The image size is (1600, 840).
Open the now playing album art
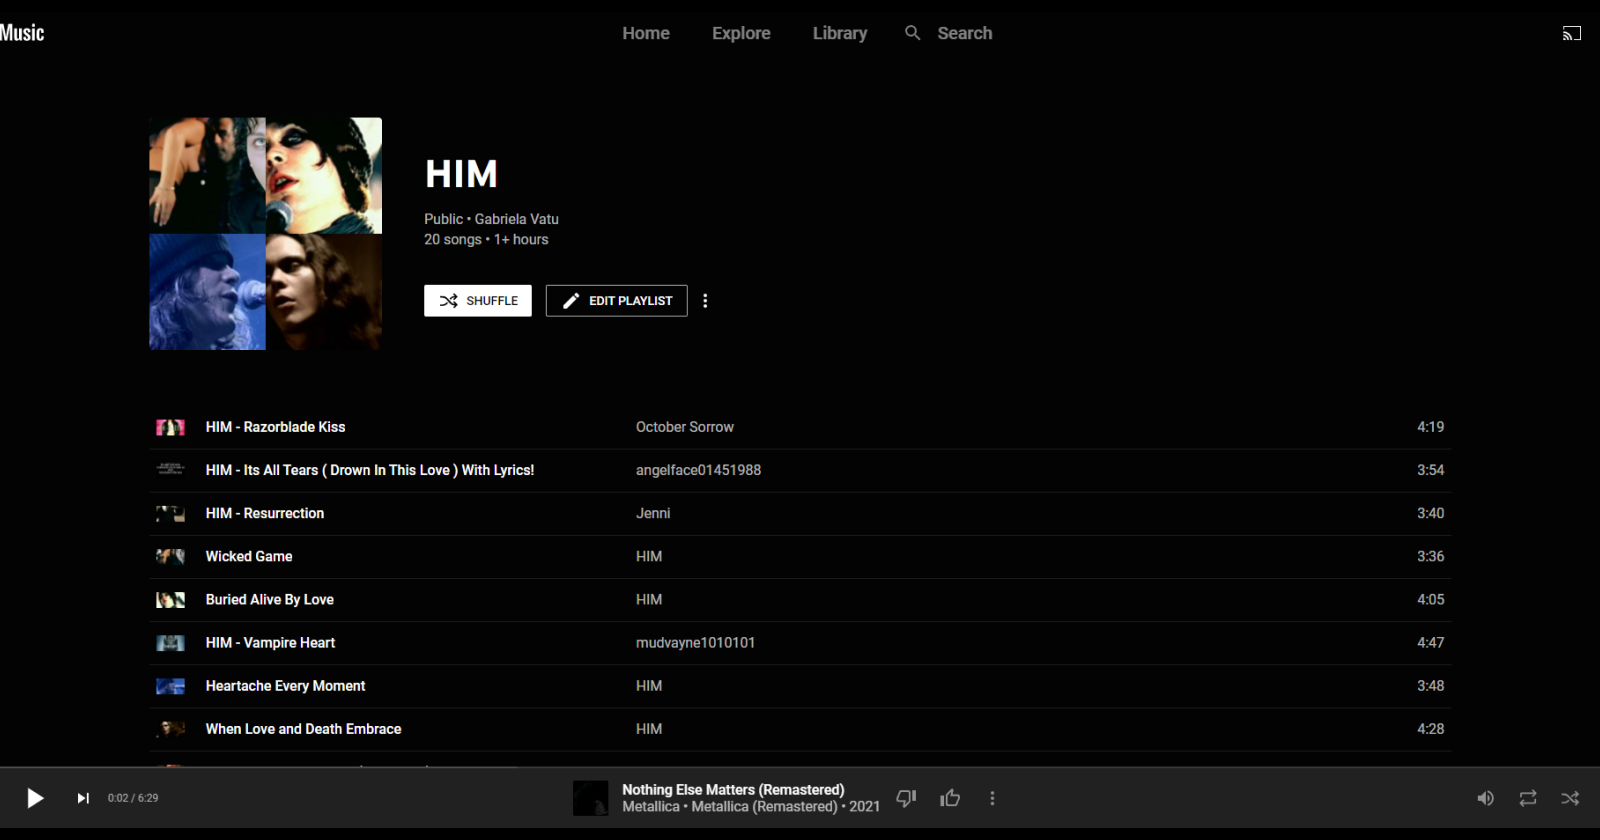pos(590,798)
